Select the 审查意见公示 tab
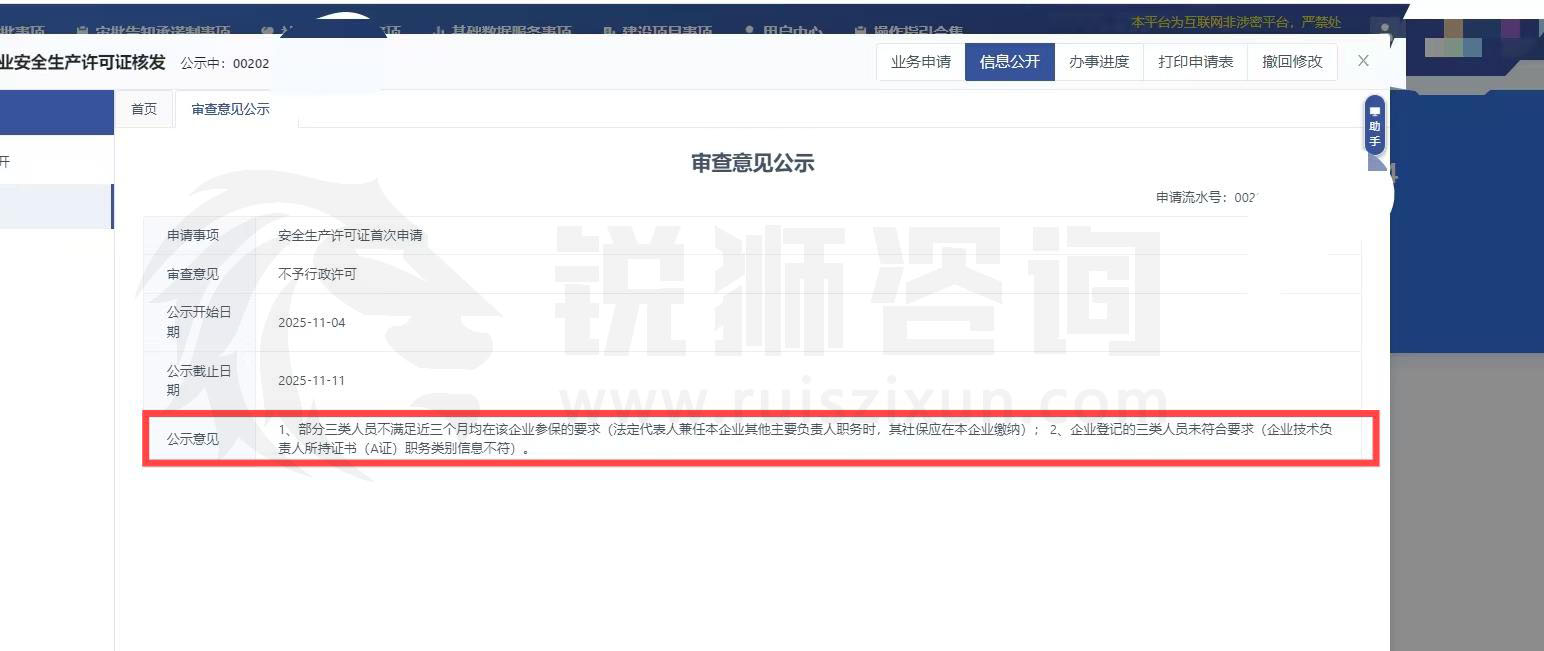 tap(230, 109)
